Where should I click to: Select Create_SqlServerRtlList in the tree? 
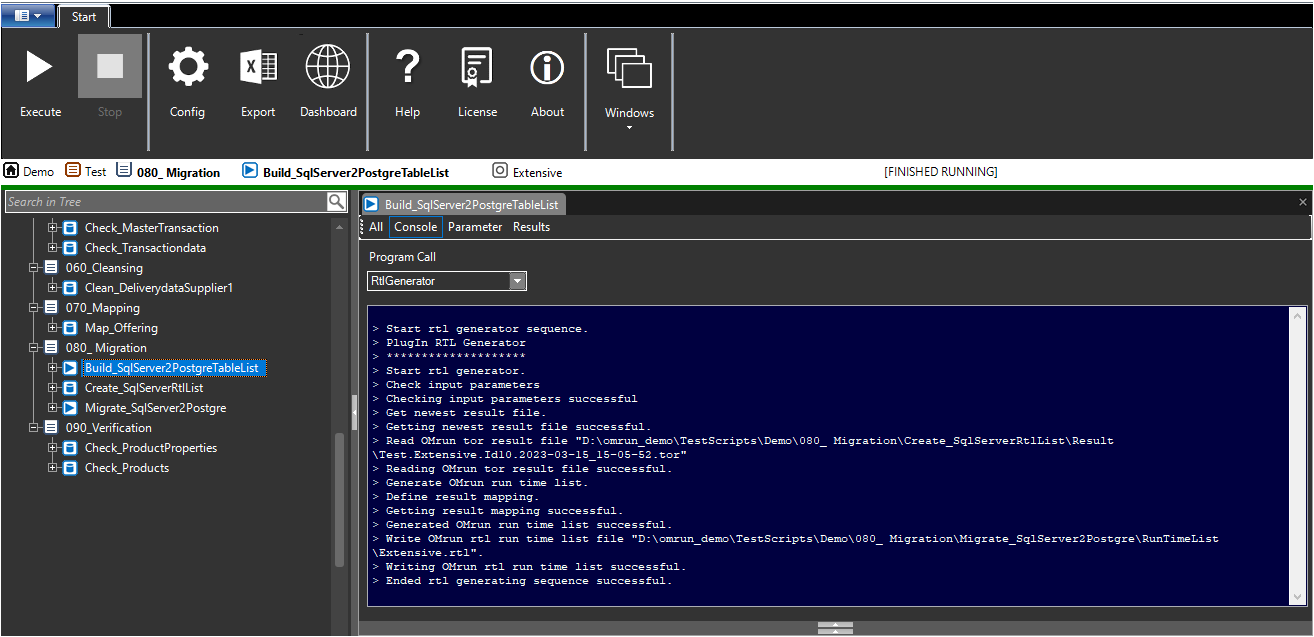144,388
